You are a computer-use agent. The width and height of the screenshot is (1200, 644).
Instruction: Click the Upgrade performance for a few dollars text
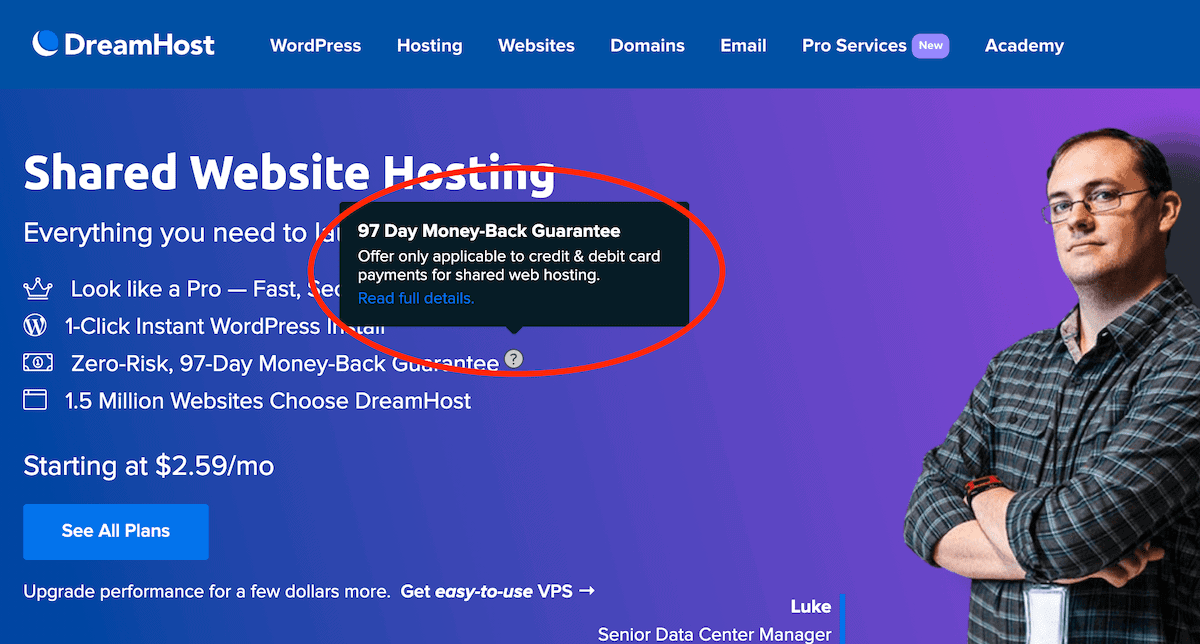click(207, 591)
